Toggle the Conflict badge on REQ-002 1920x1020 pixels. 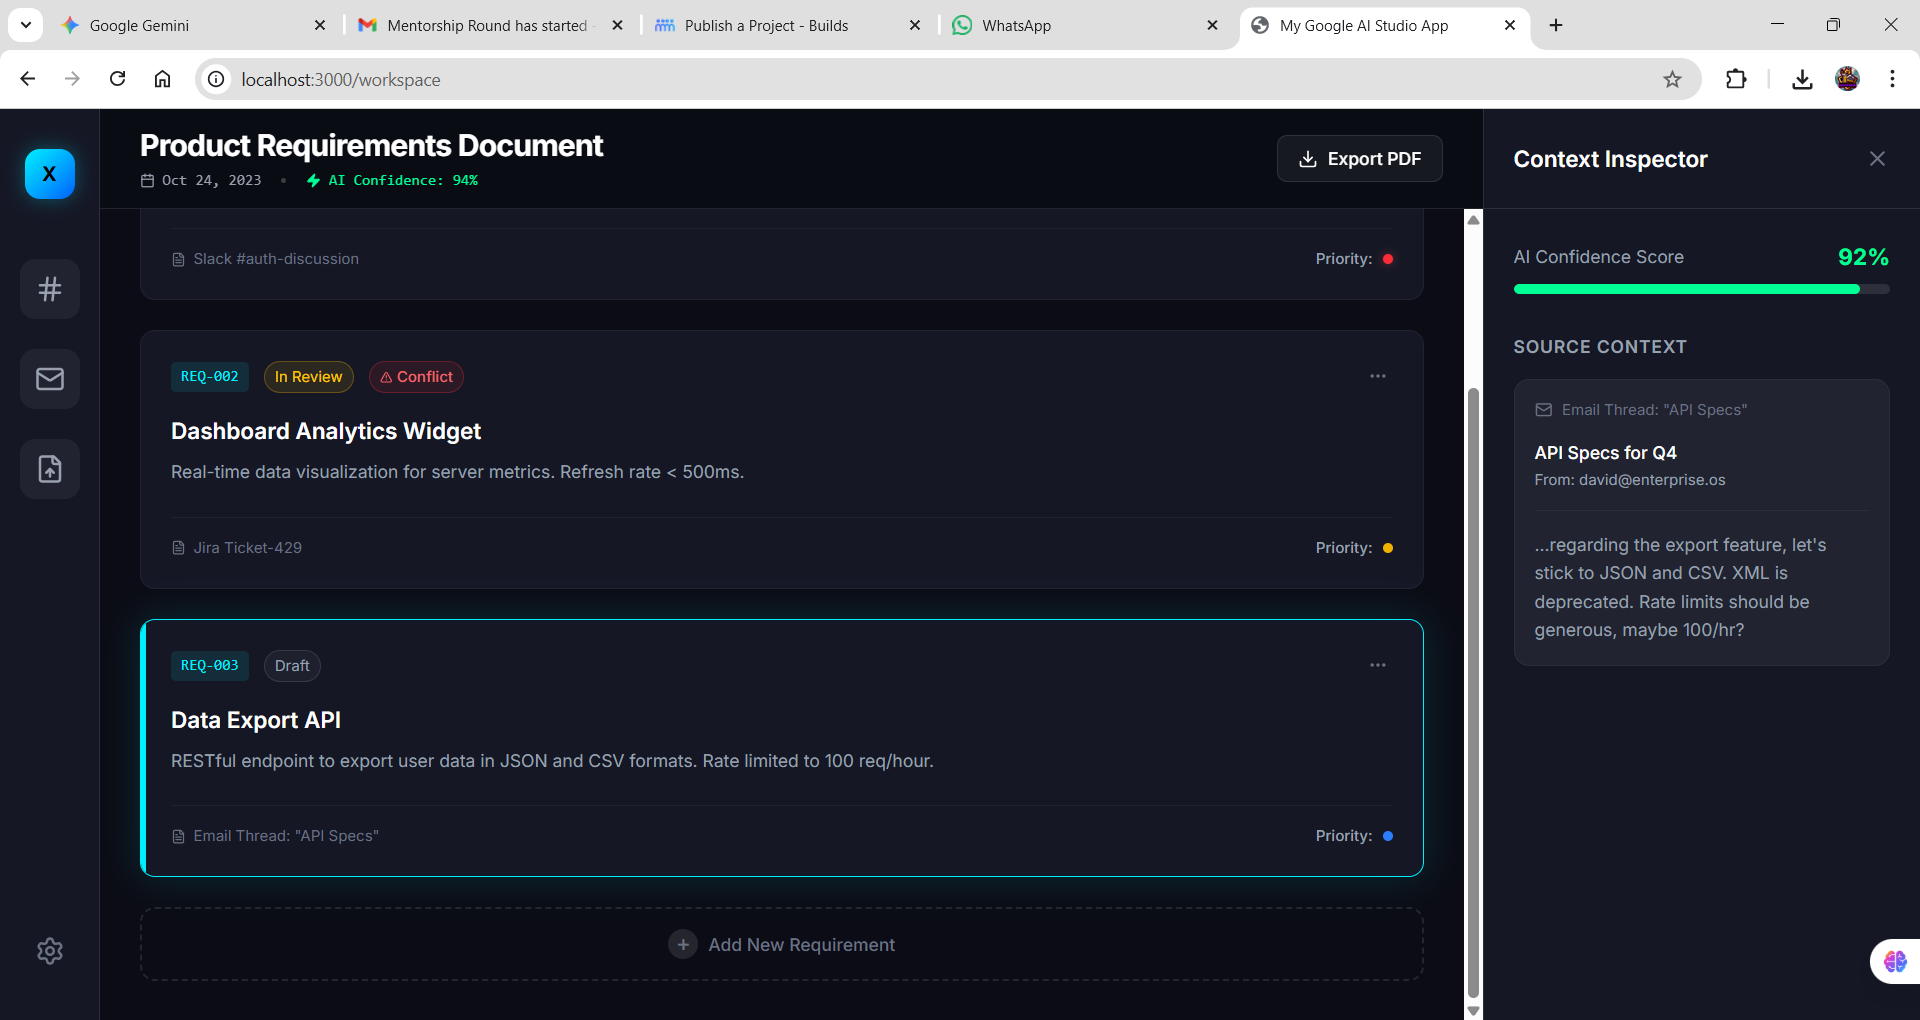[416, 377]
